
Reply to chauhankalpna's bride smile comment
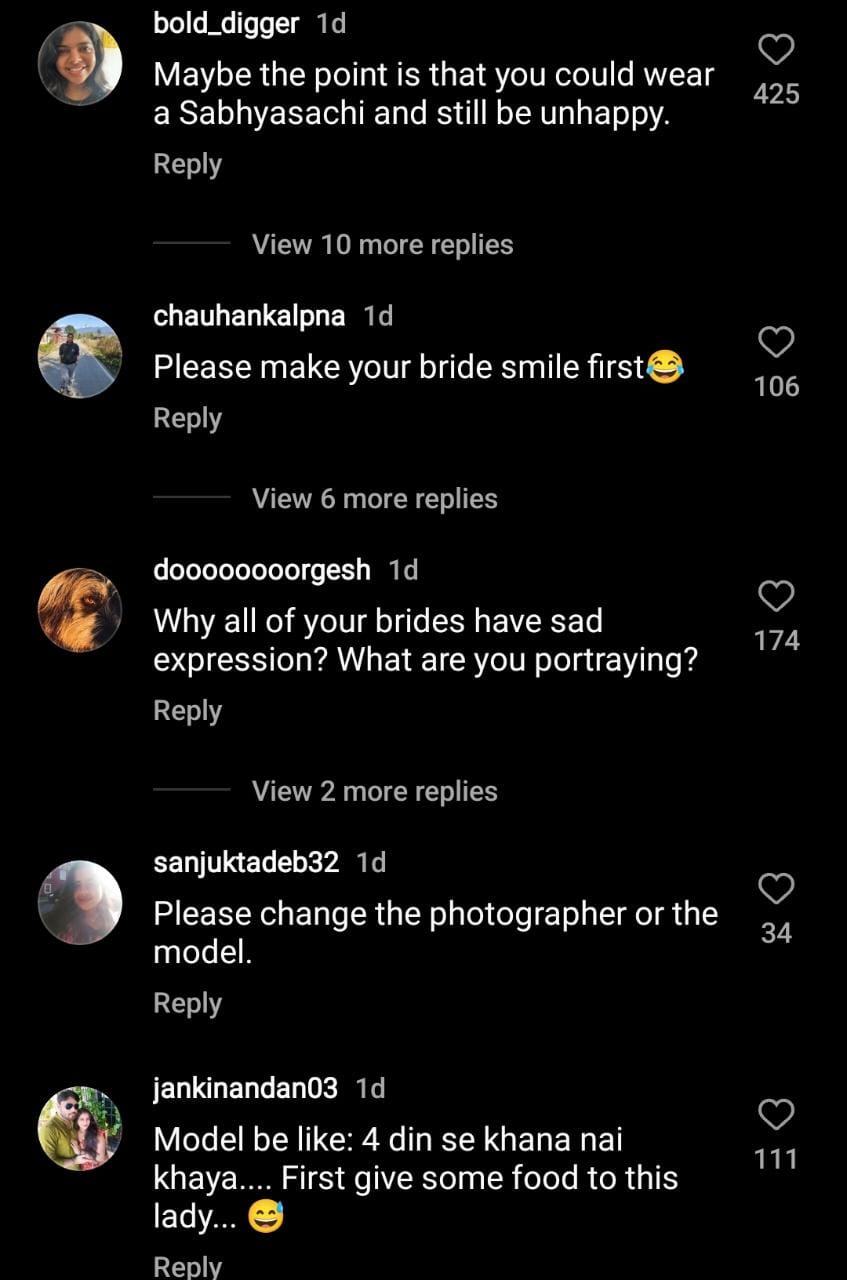187,418
